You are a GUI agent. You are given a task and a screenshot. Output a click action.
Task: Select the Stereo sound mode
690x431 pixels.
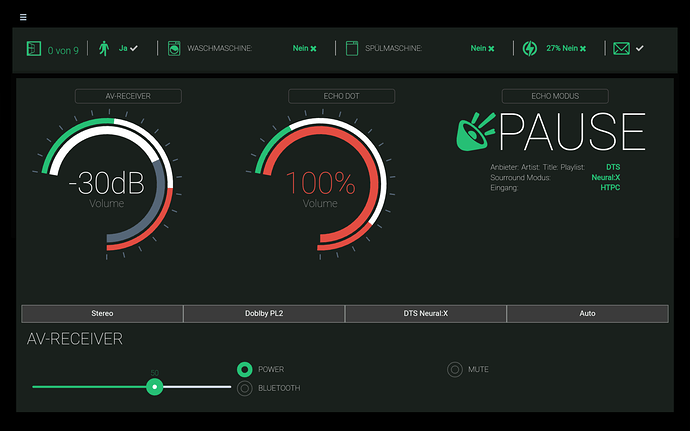[x=102, y=314]
